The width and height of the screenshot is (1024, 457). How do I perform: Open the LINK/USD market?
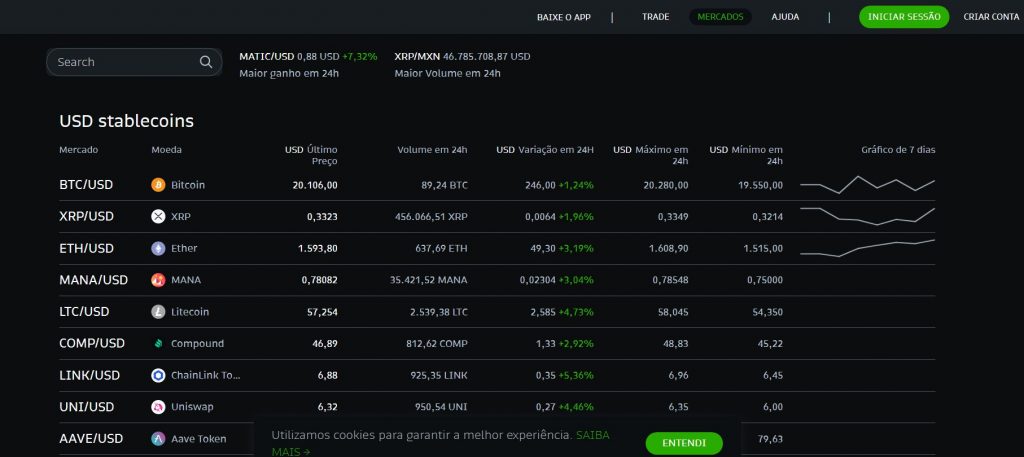[89, 375]
